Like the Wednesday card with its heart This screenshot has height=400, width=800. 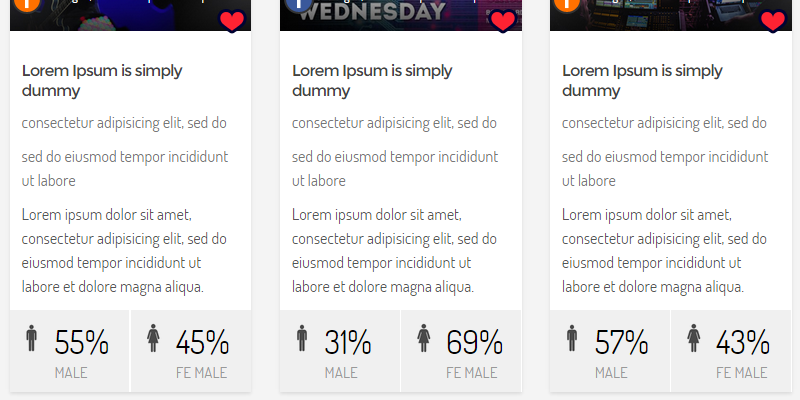click(x=502, y=21)
